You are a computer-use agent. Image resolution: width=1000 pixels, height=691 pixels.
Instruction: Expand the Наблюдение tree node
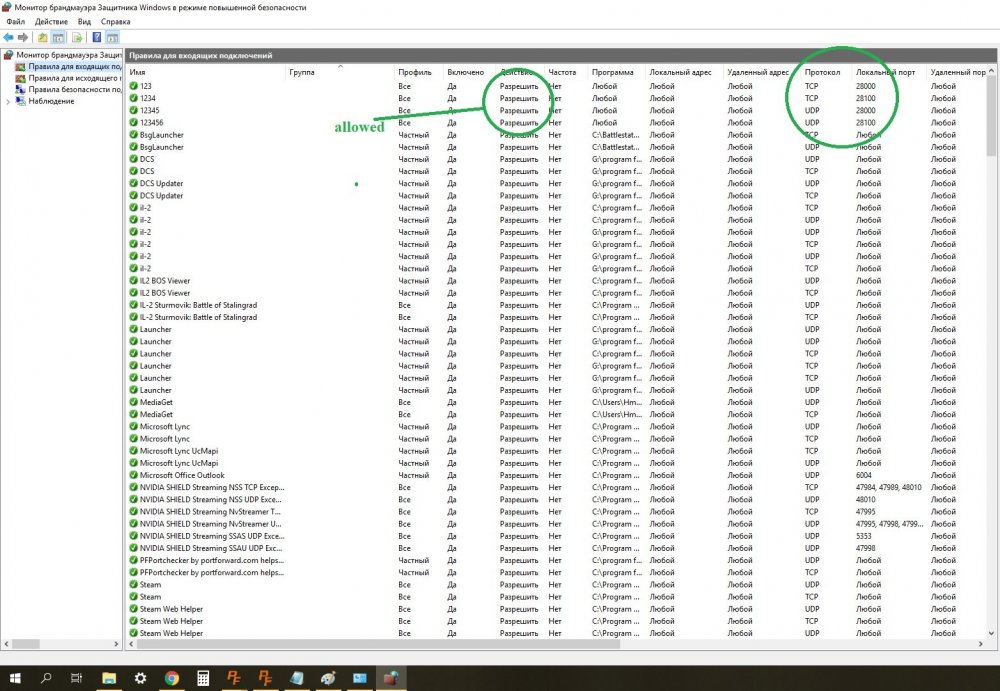tap(8, 101)
